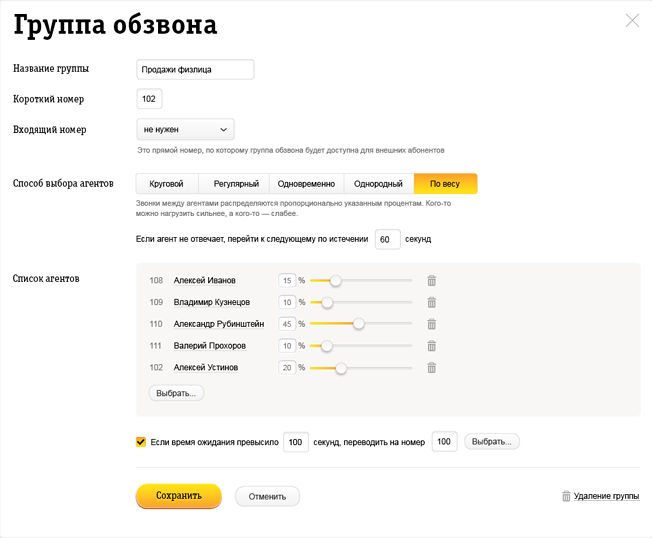Viewport: 652px width, 538px height.
Task: Select the Круговой selection method
Action: (x=166, y=184)
